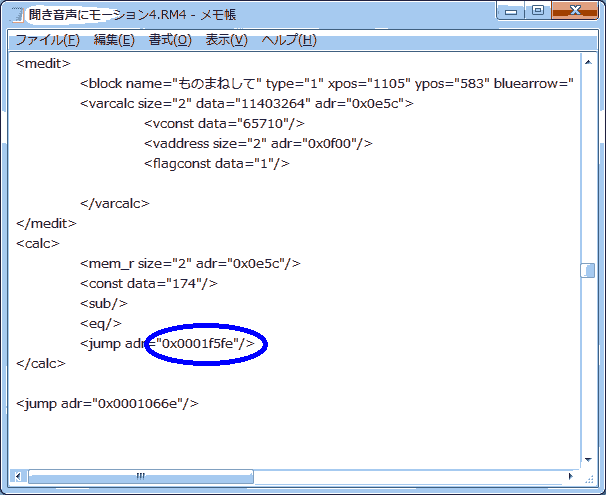Click the closing </varcalc> tag
The image size is (606, 495).
(114, 204)
